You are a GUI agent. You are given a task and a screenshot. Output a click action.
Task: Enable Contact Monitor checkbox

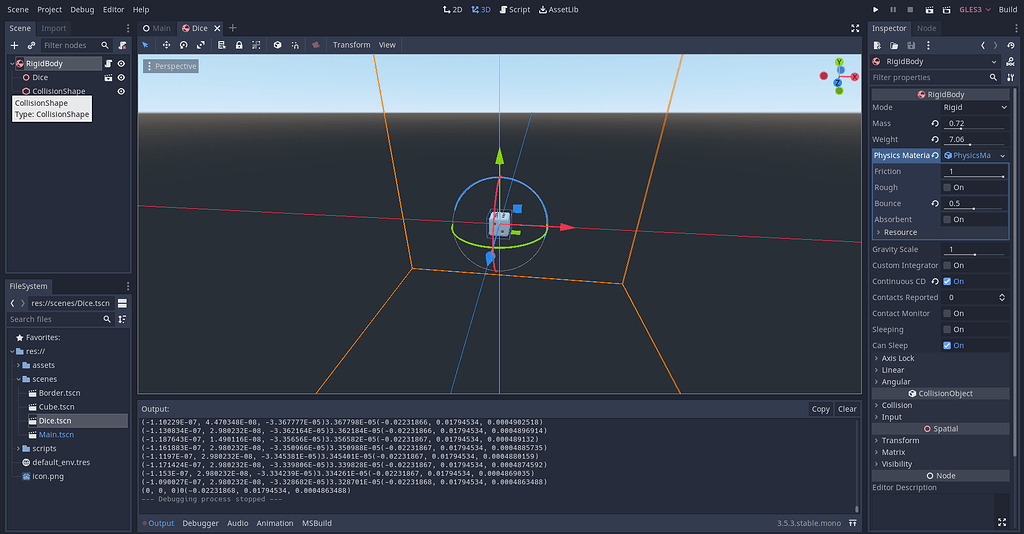pyautogui.click(x=947, y=313)
